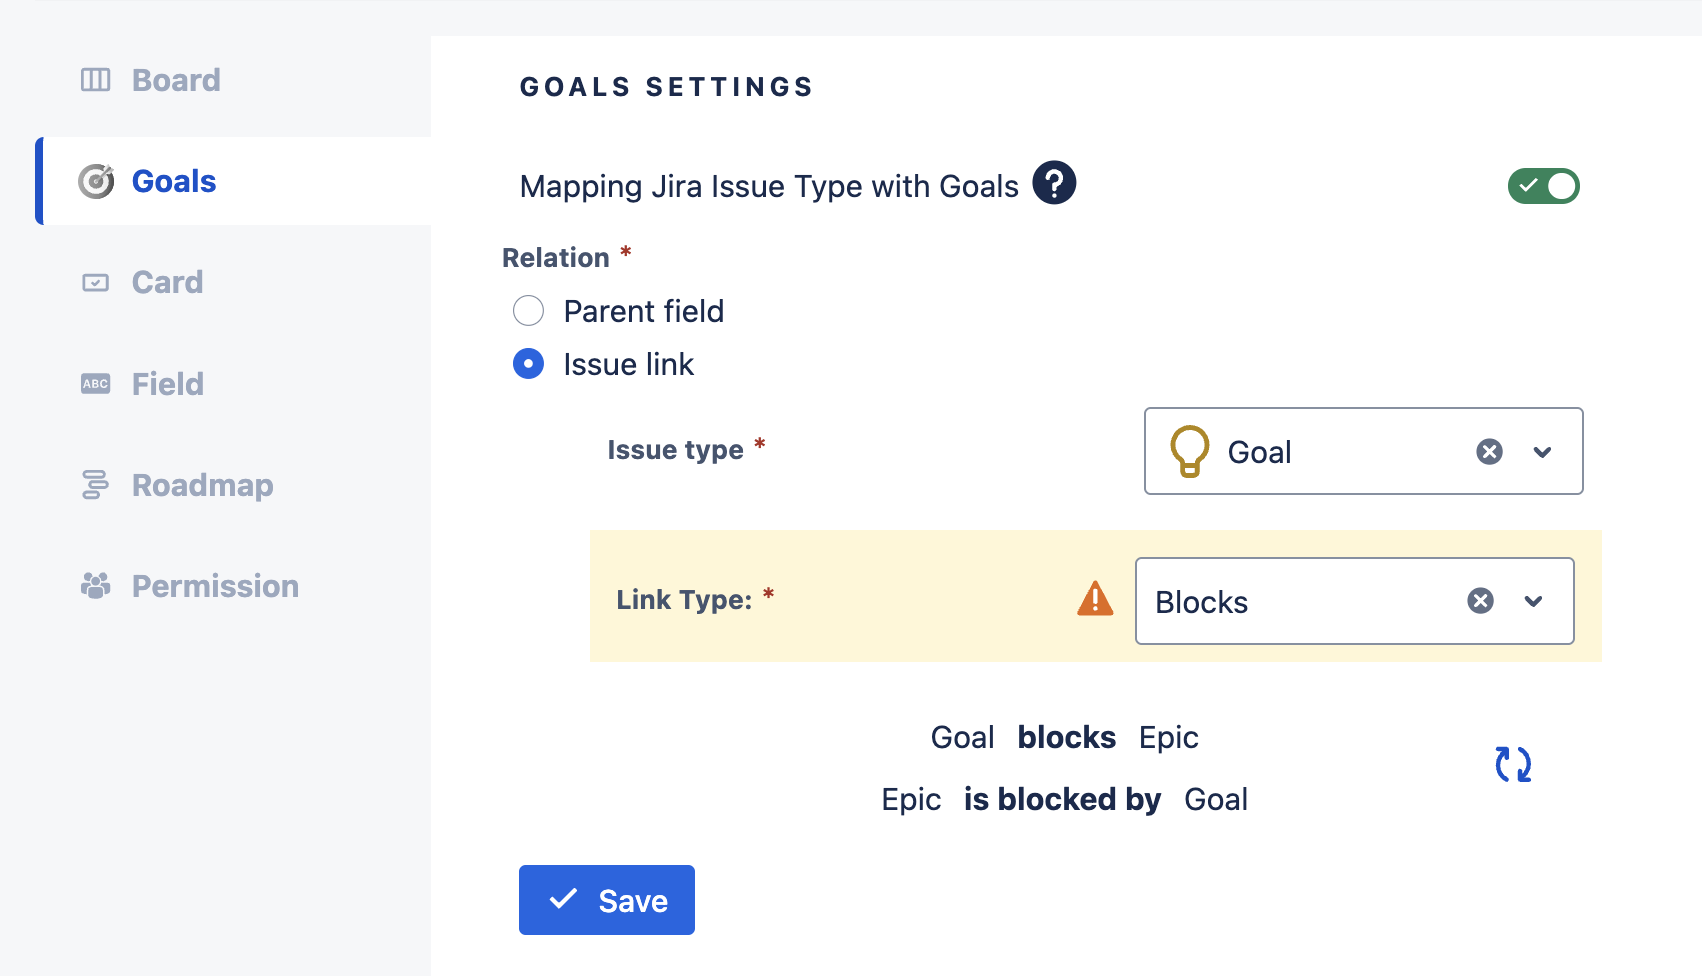The height and width of the screenshot is (976, 1702).
Task: Click the help question mark icon
Action: (x=1054, y=183)
